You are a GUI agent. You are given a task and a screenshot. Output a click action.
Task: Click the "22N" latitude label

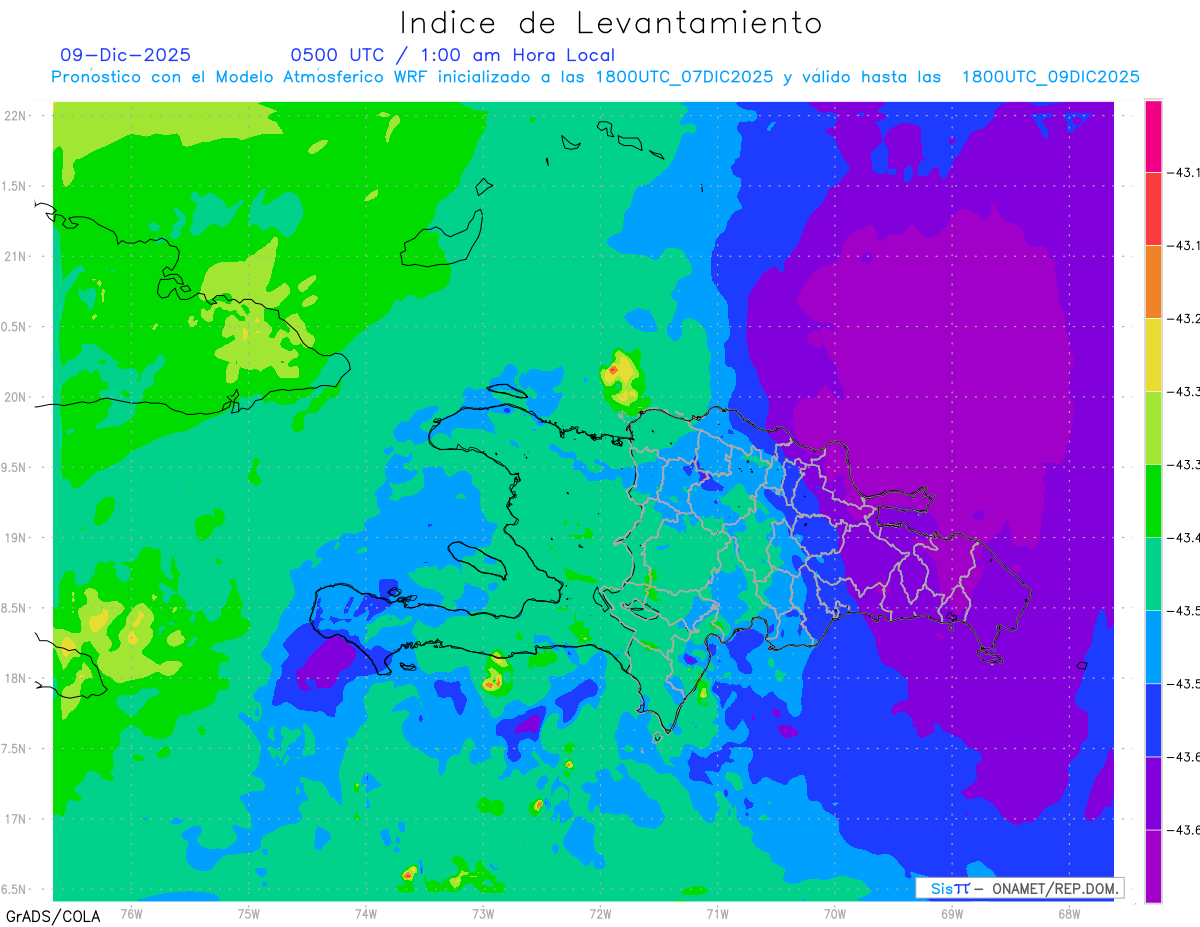(x=17, y=115)
